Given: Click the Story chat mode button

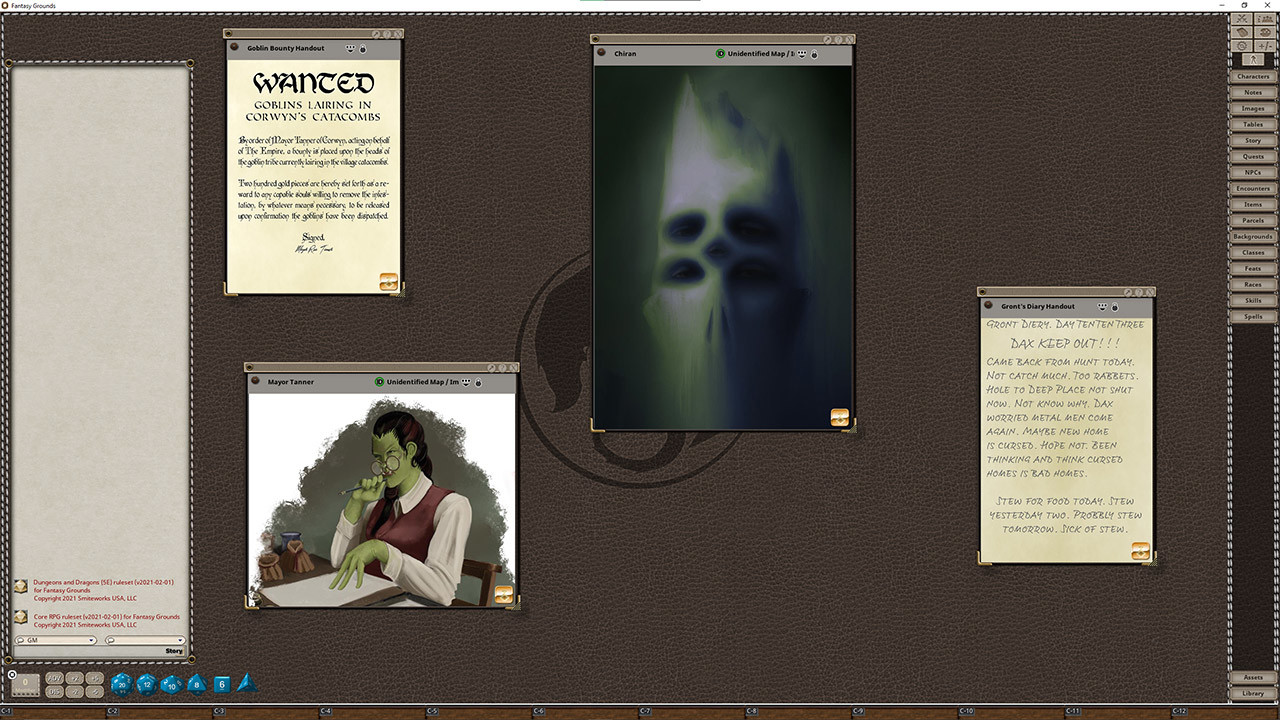Looking at the screenshot, I should (174, 651).
